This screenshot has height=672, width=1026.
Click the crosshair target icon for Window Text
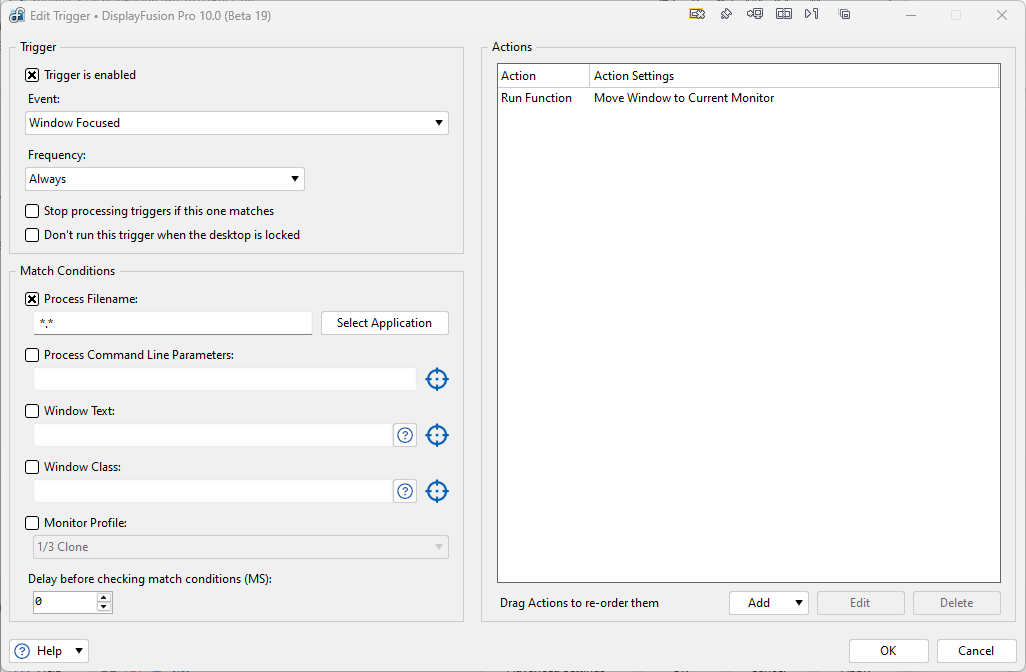click(x=437, y=435)
